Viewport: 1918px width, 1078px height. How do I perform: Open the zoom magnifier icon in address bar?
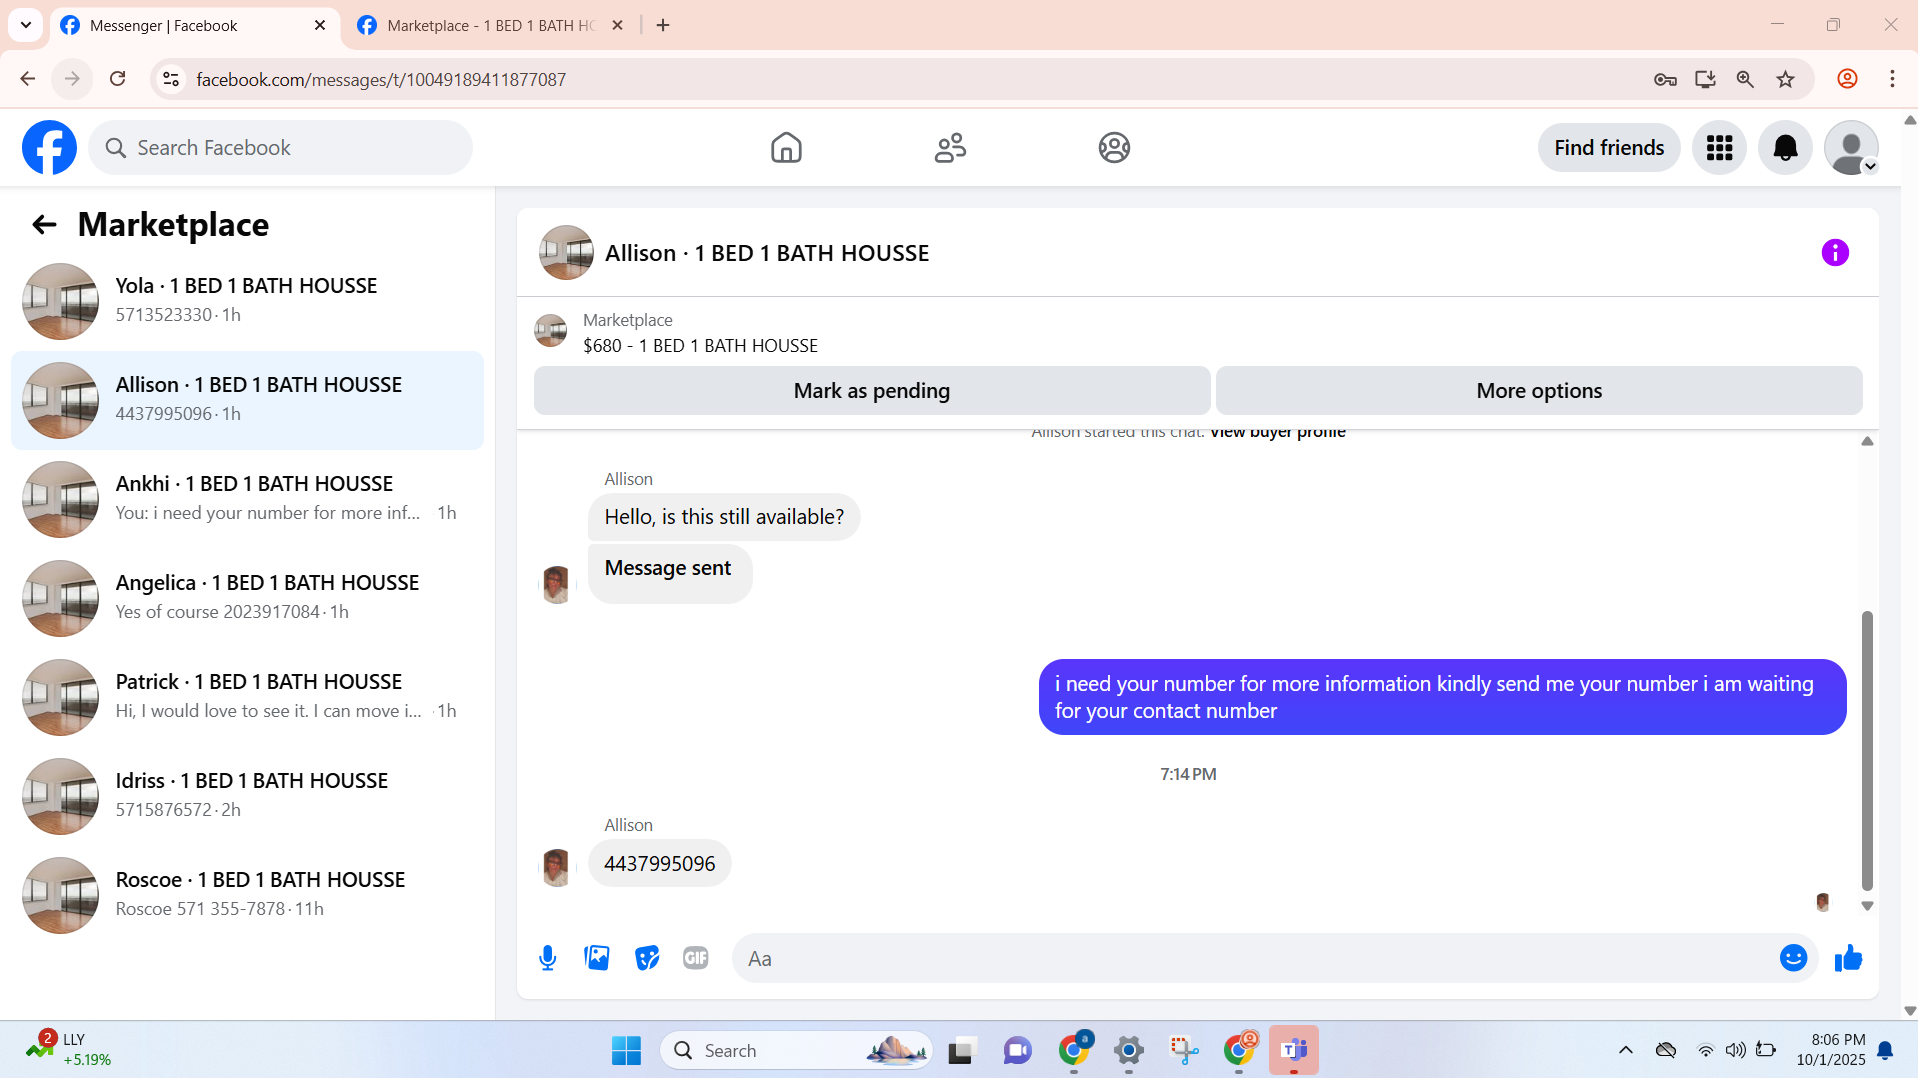pyautogui.click(x=1745, y=79)
